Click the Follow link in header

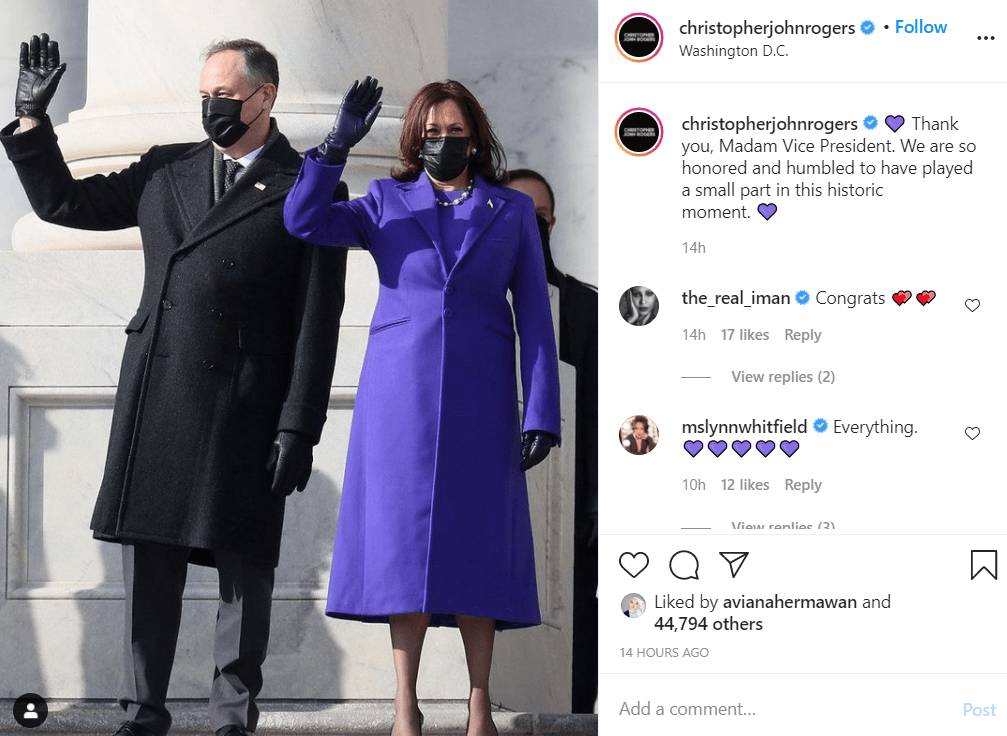point(920,27)
